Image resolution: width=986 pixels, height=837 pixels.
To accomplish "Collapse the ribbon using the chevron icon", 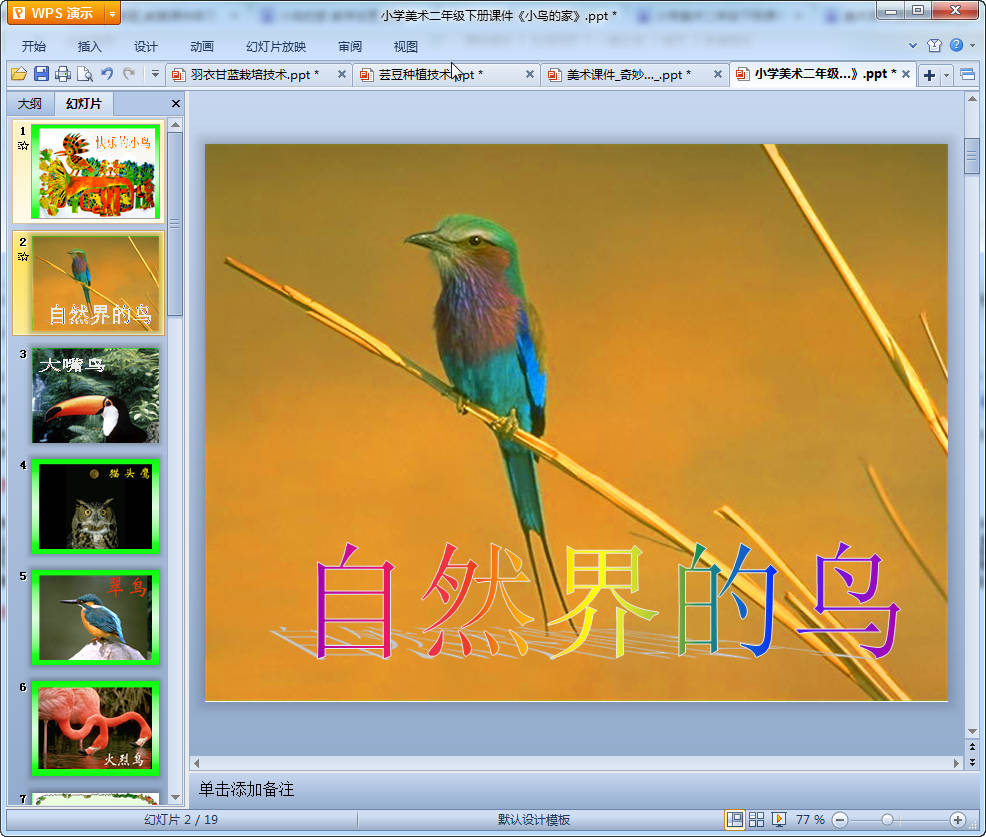I will (x=912, y=45).
